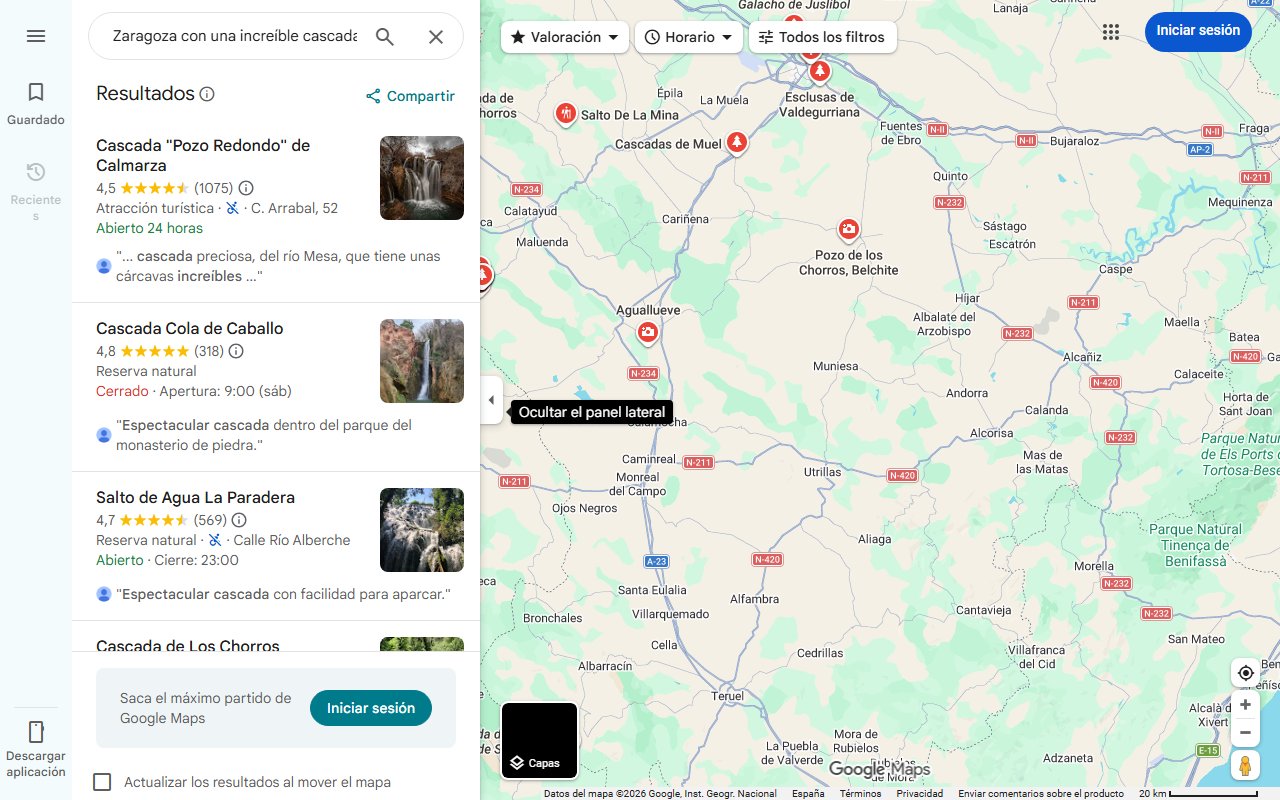The height and width of the screenshot is (800, 1280).
Task: Clear the search text with the X icon
Action: [x=436, y=36]
